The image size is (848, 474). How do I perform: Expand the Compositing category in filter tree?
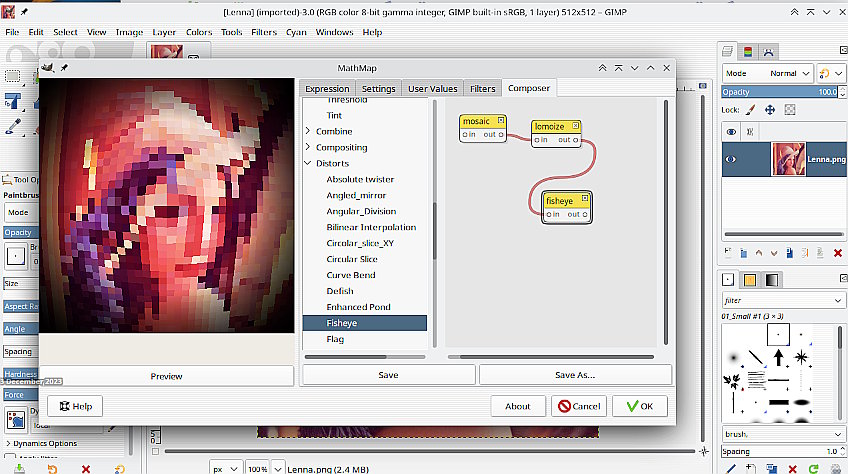[x=308, y=147]
